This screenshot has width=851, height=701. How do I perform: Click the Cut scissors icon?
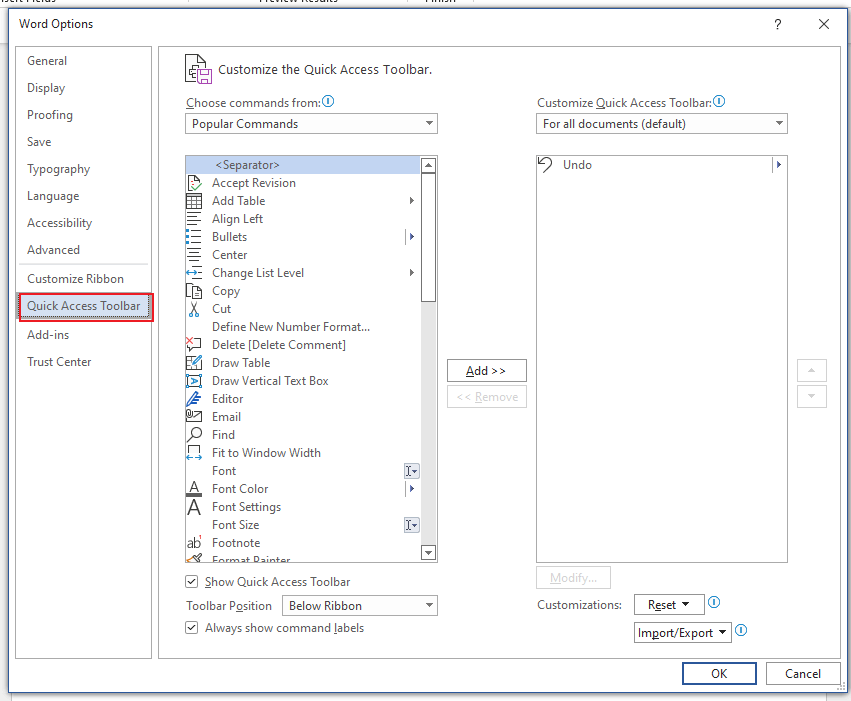pos(194,309)
